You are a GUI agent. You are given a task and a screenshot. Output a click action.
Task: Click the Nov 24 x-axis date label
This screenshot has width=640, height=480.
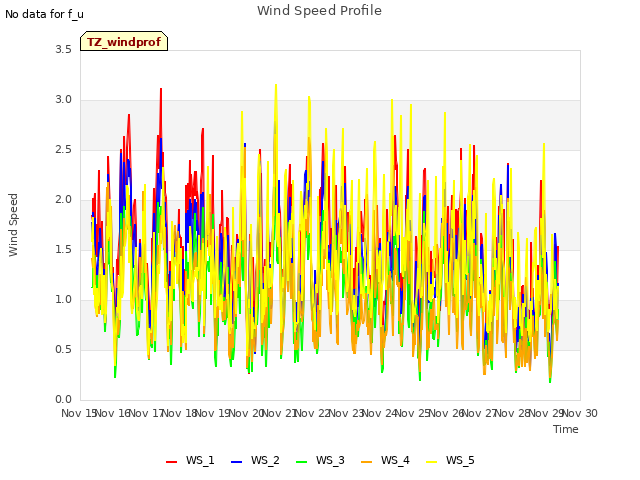pyautogui.click(x=380, y=413)
